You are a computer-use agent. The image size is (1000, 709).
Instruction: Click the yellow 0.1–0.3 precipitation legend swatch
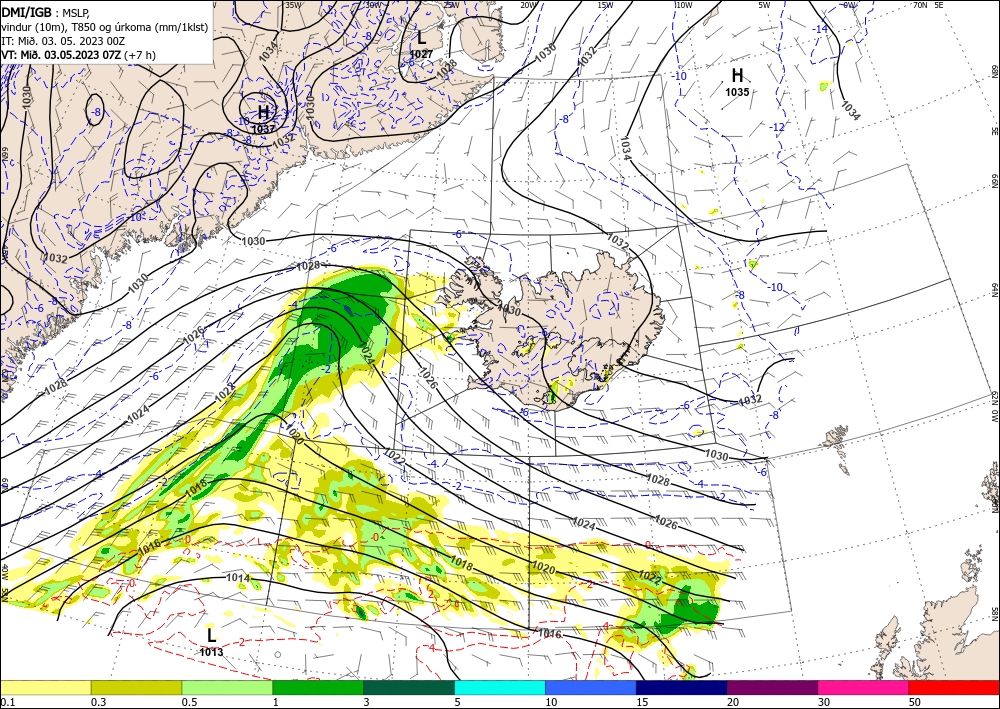pos(46,687)
